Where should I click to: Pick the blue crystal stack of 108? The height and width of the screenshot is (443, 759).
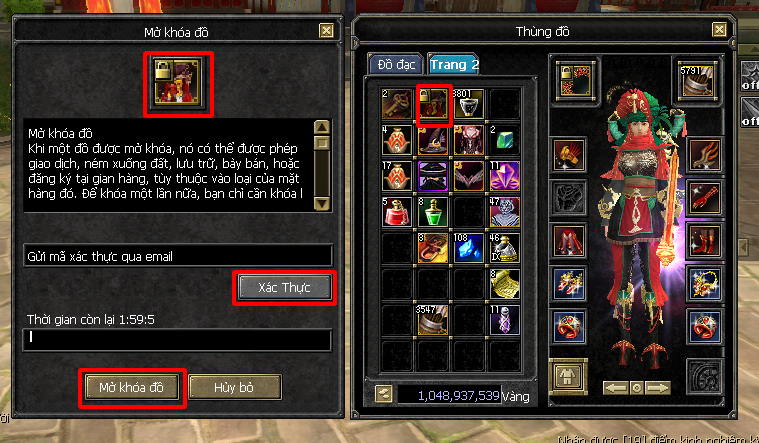tap(469, 247)
